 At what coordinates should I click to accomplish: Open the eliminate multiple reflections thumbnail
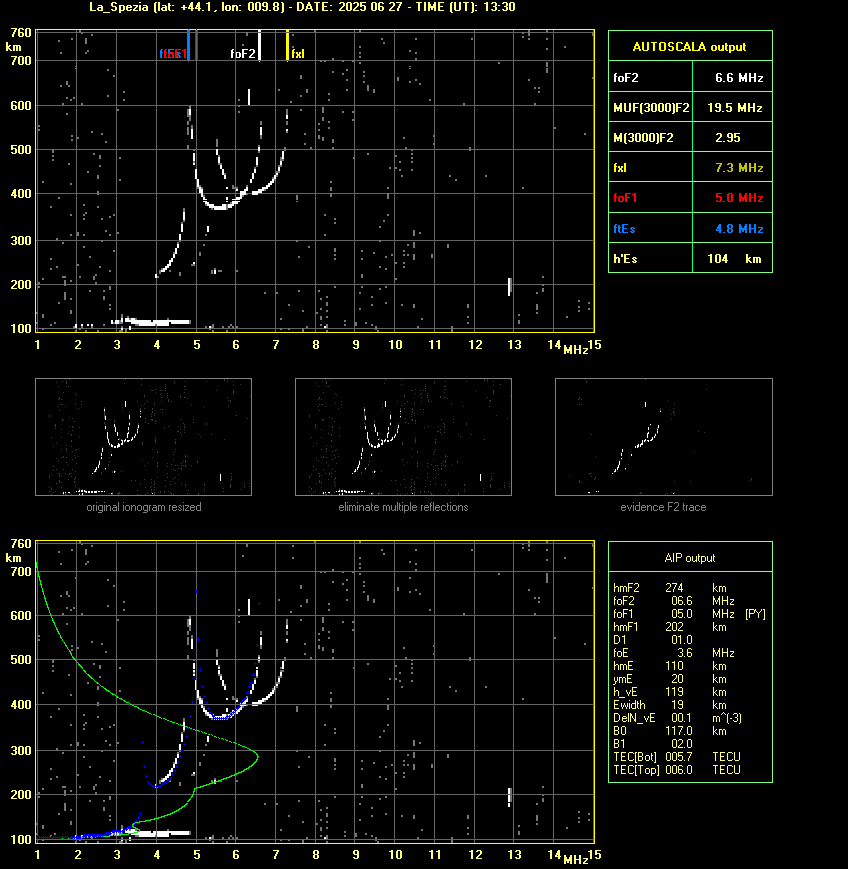[x=403, y=437]
